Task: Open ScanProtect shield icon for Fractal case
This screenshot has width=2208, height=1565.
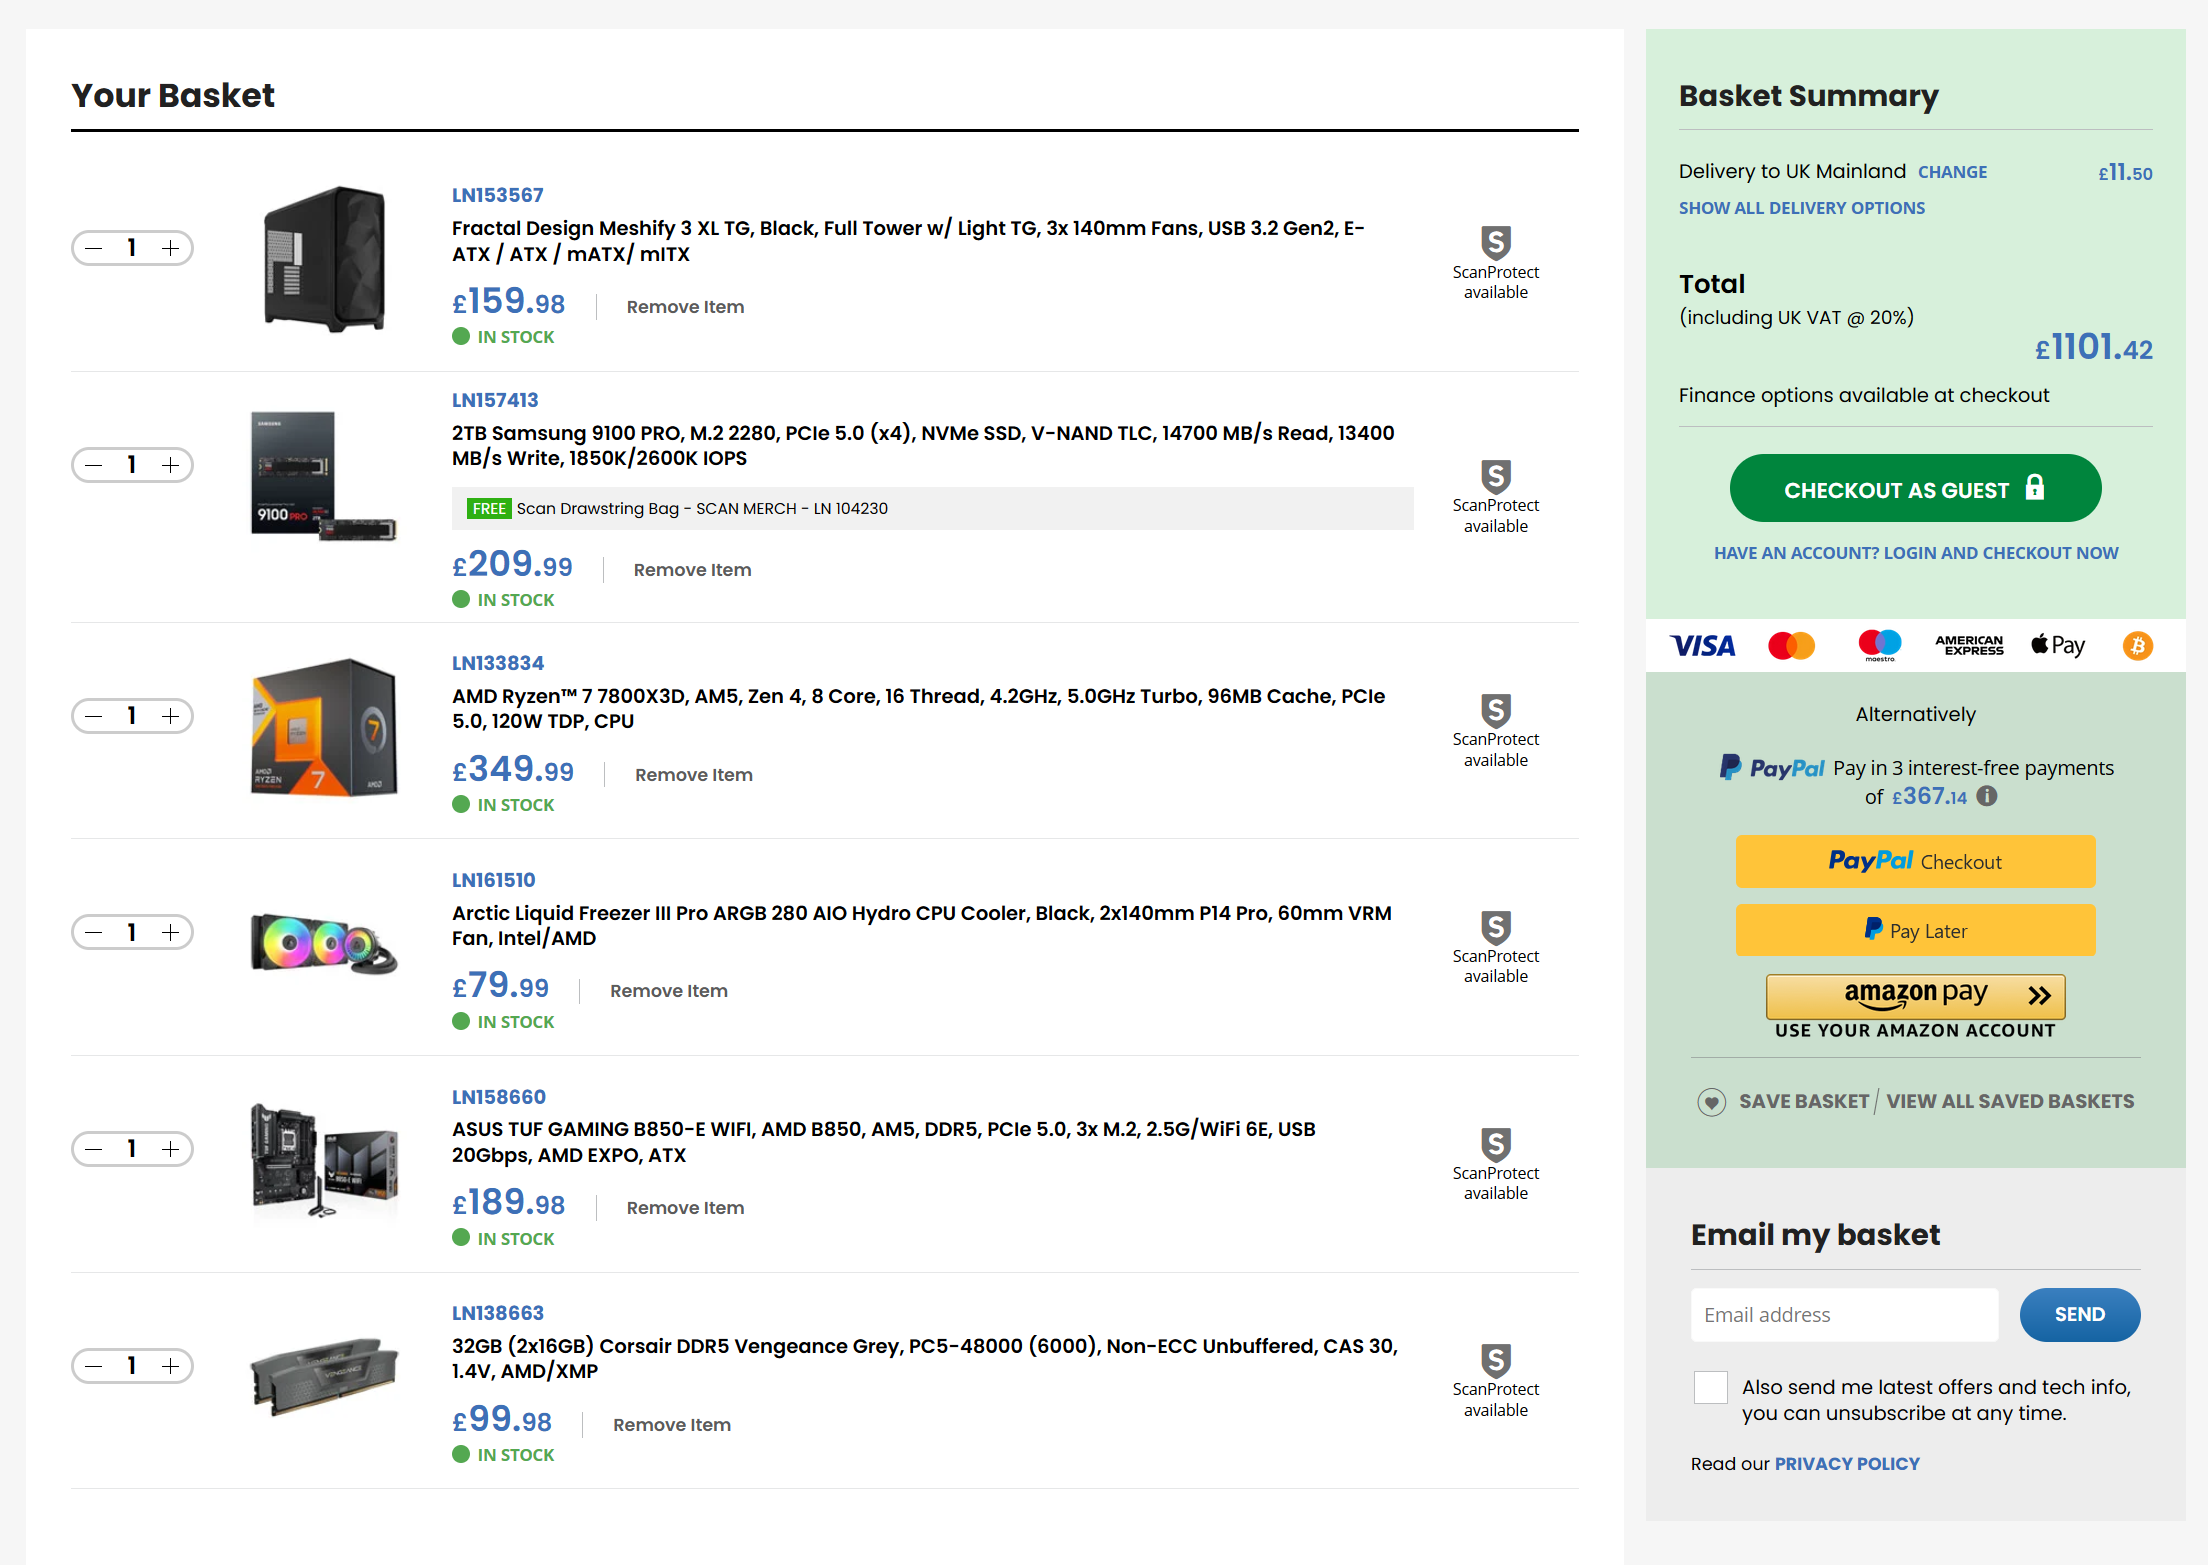Action: [1496, 242]
